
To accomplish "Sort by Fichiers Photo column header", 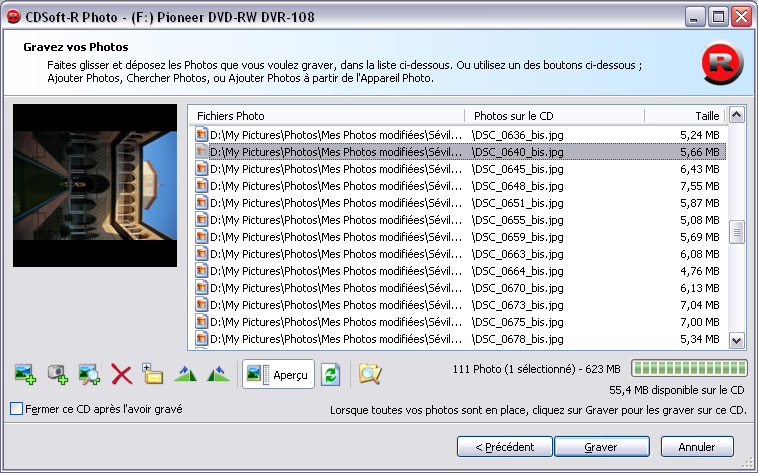I will 327,116.
